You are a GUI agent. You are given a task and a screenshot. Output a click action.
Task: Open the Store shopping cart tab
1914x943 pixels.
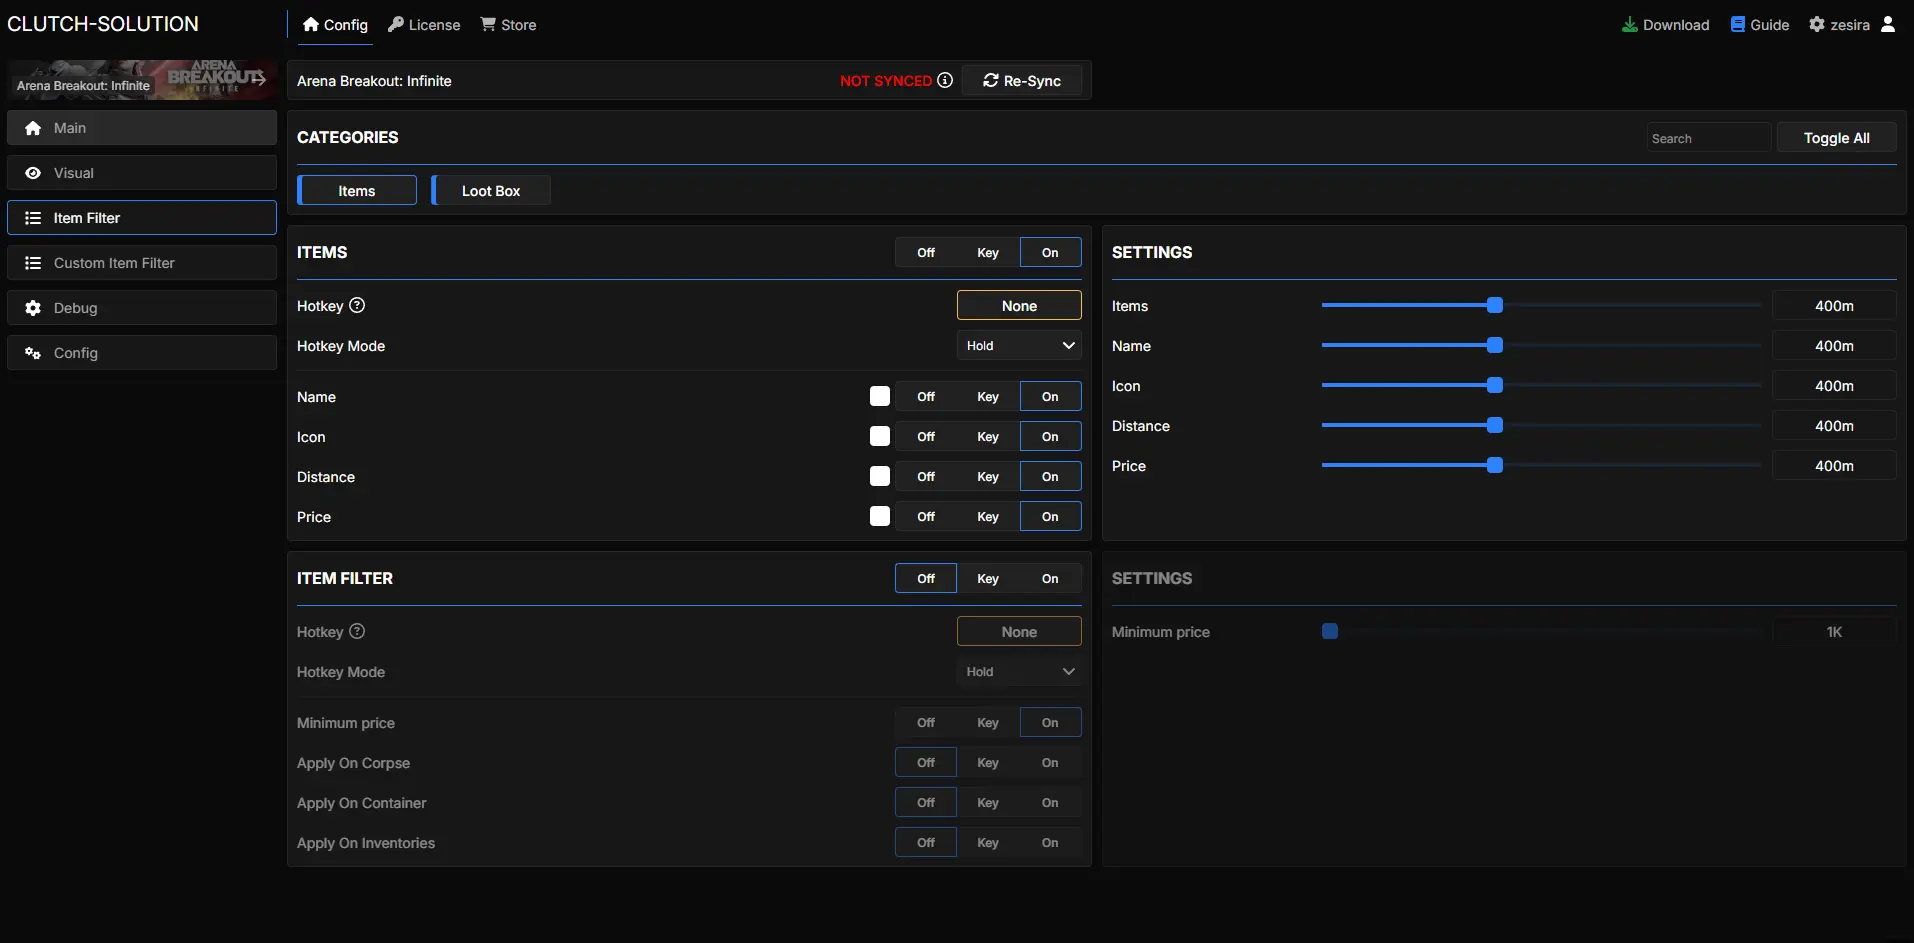pos(508,24)
